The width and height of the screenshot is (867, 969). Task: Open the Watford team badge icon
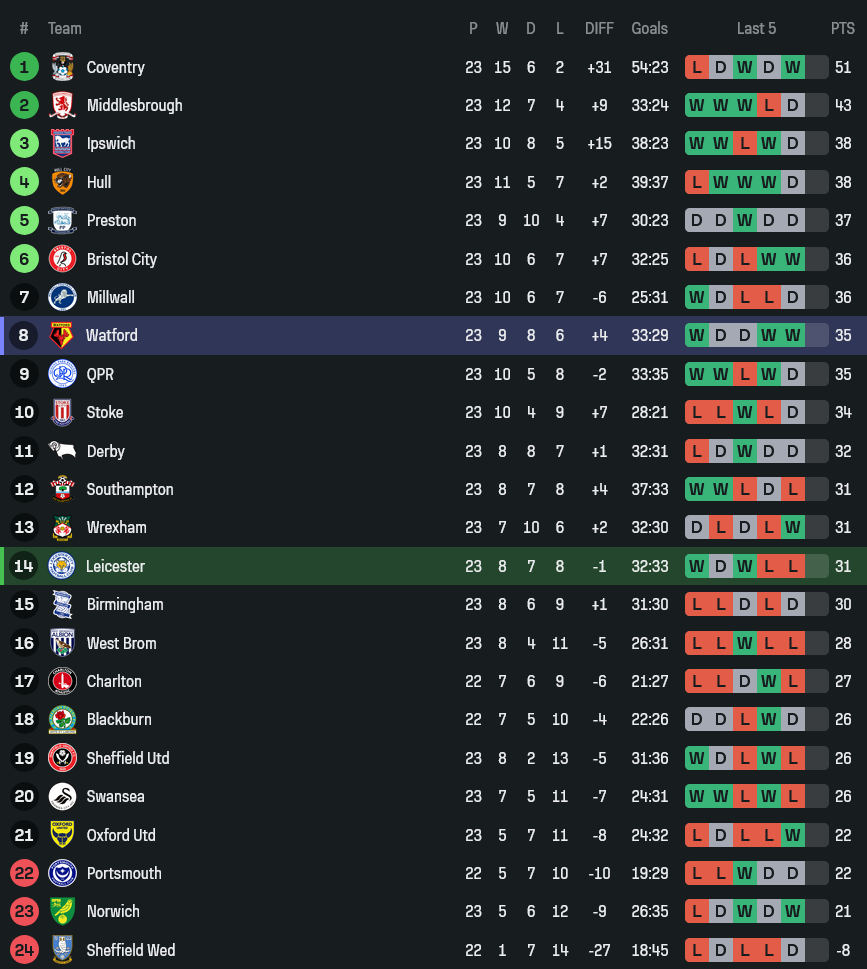(x=62, y=335)
